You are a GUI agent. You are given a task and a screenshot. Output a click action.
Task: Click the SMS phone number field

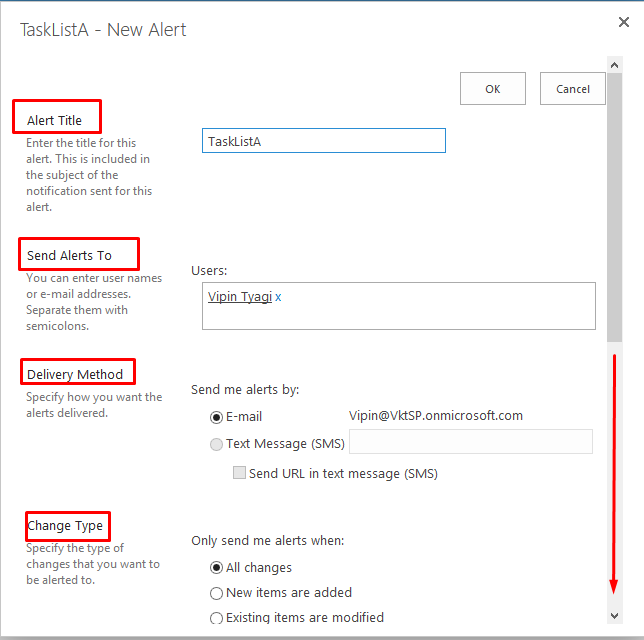point(470,442)
